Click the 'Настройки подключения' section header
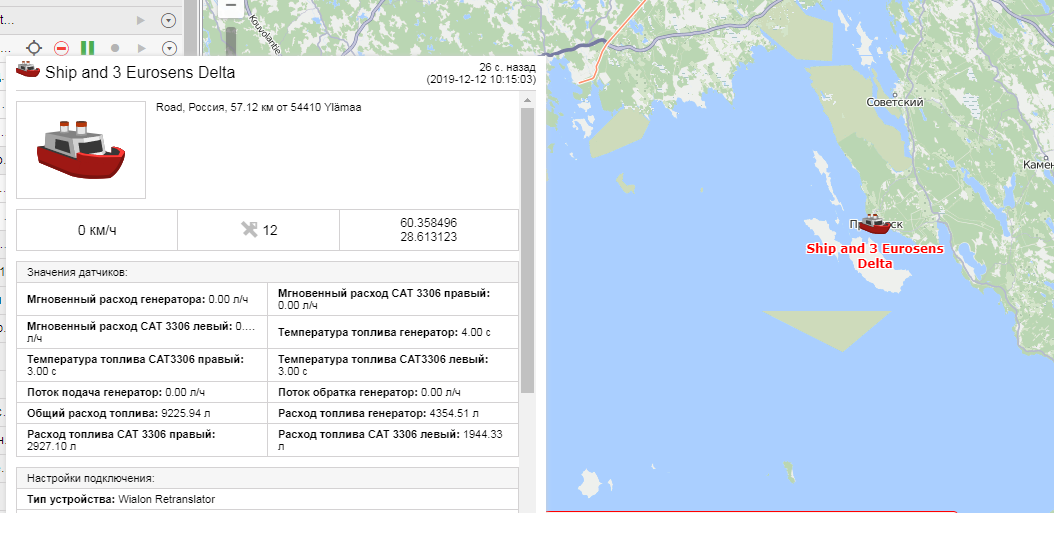The width and height of the screenshot is (1054, 536). click(x=267, y=478)
